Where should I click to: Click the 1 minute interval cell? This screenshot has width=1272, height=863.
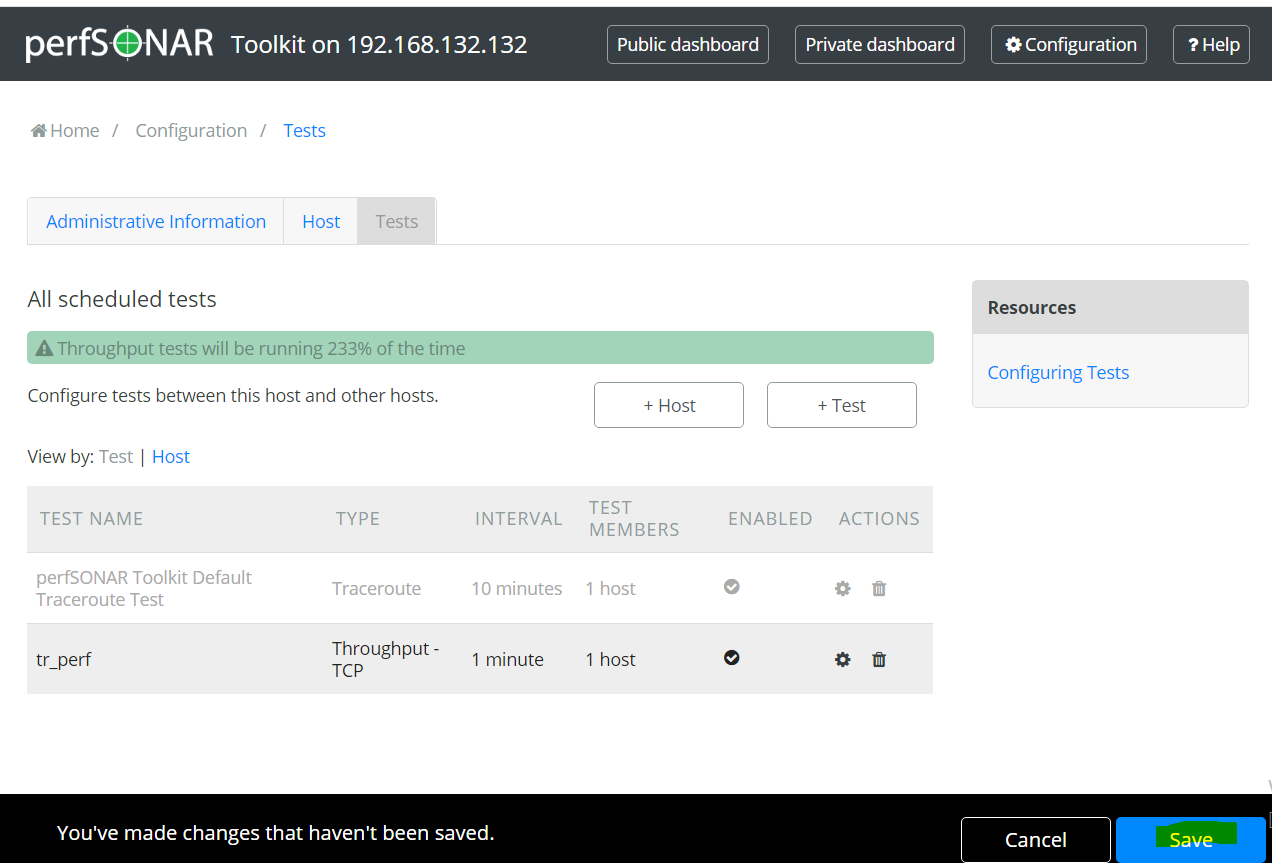point(508,659)
